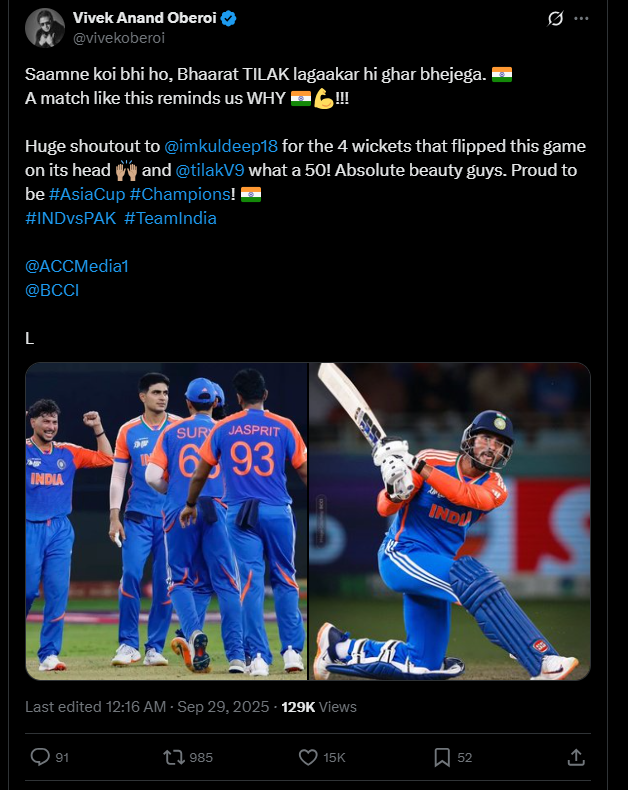
Task: Open @imkuldeep18 mention link
Action: pyautogui.click(x=221, y=146)
